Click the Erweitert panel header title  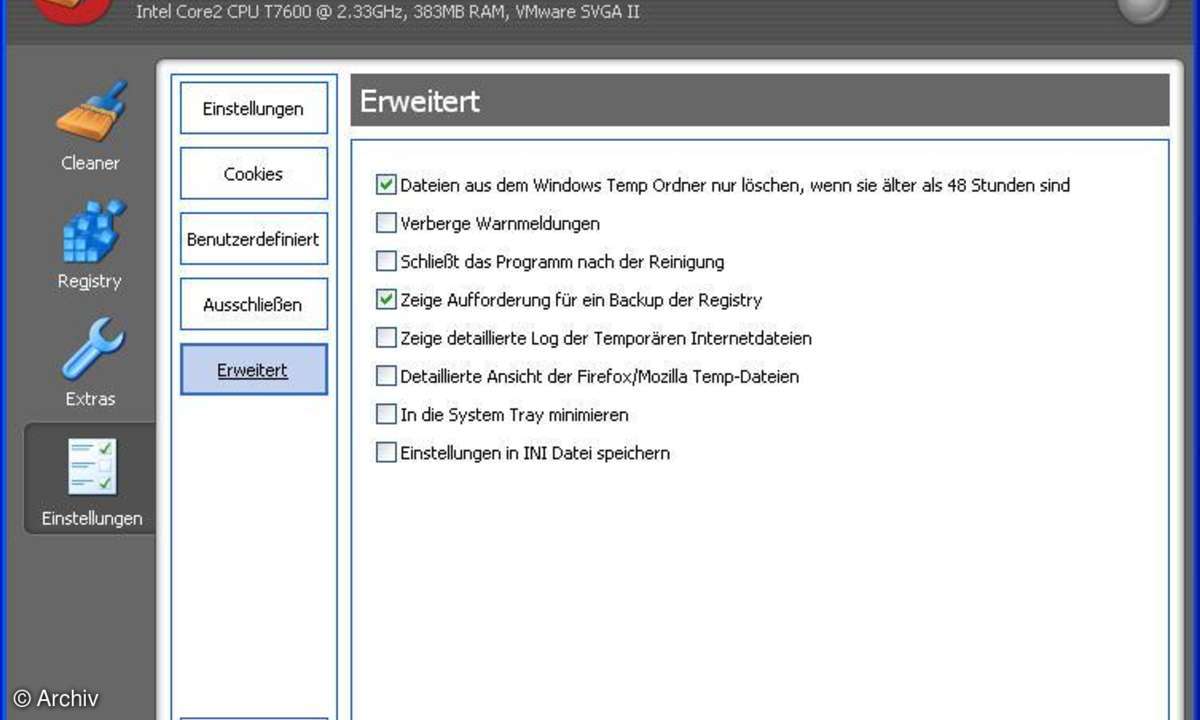pyautogui.click(x=420, y=101)
